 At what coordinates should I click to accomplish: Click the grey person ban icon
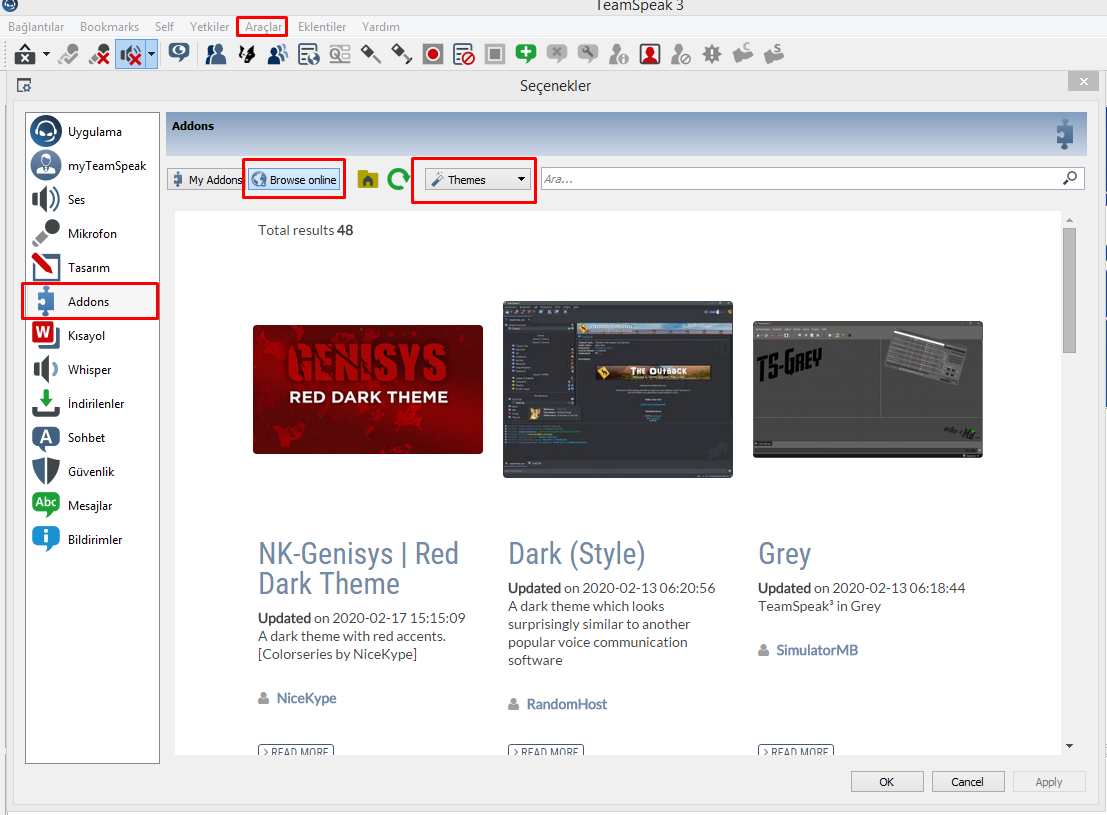681,54
